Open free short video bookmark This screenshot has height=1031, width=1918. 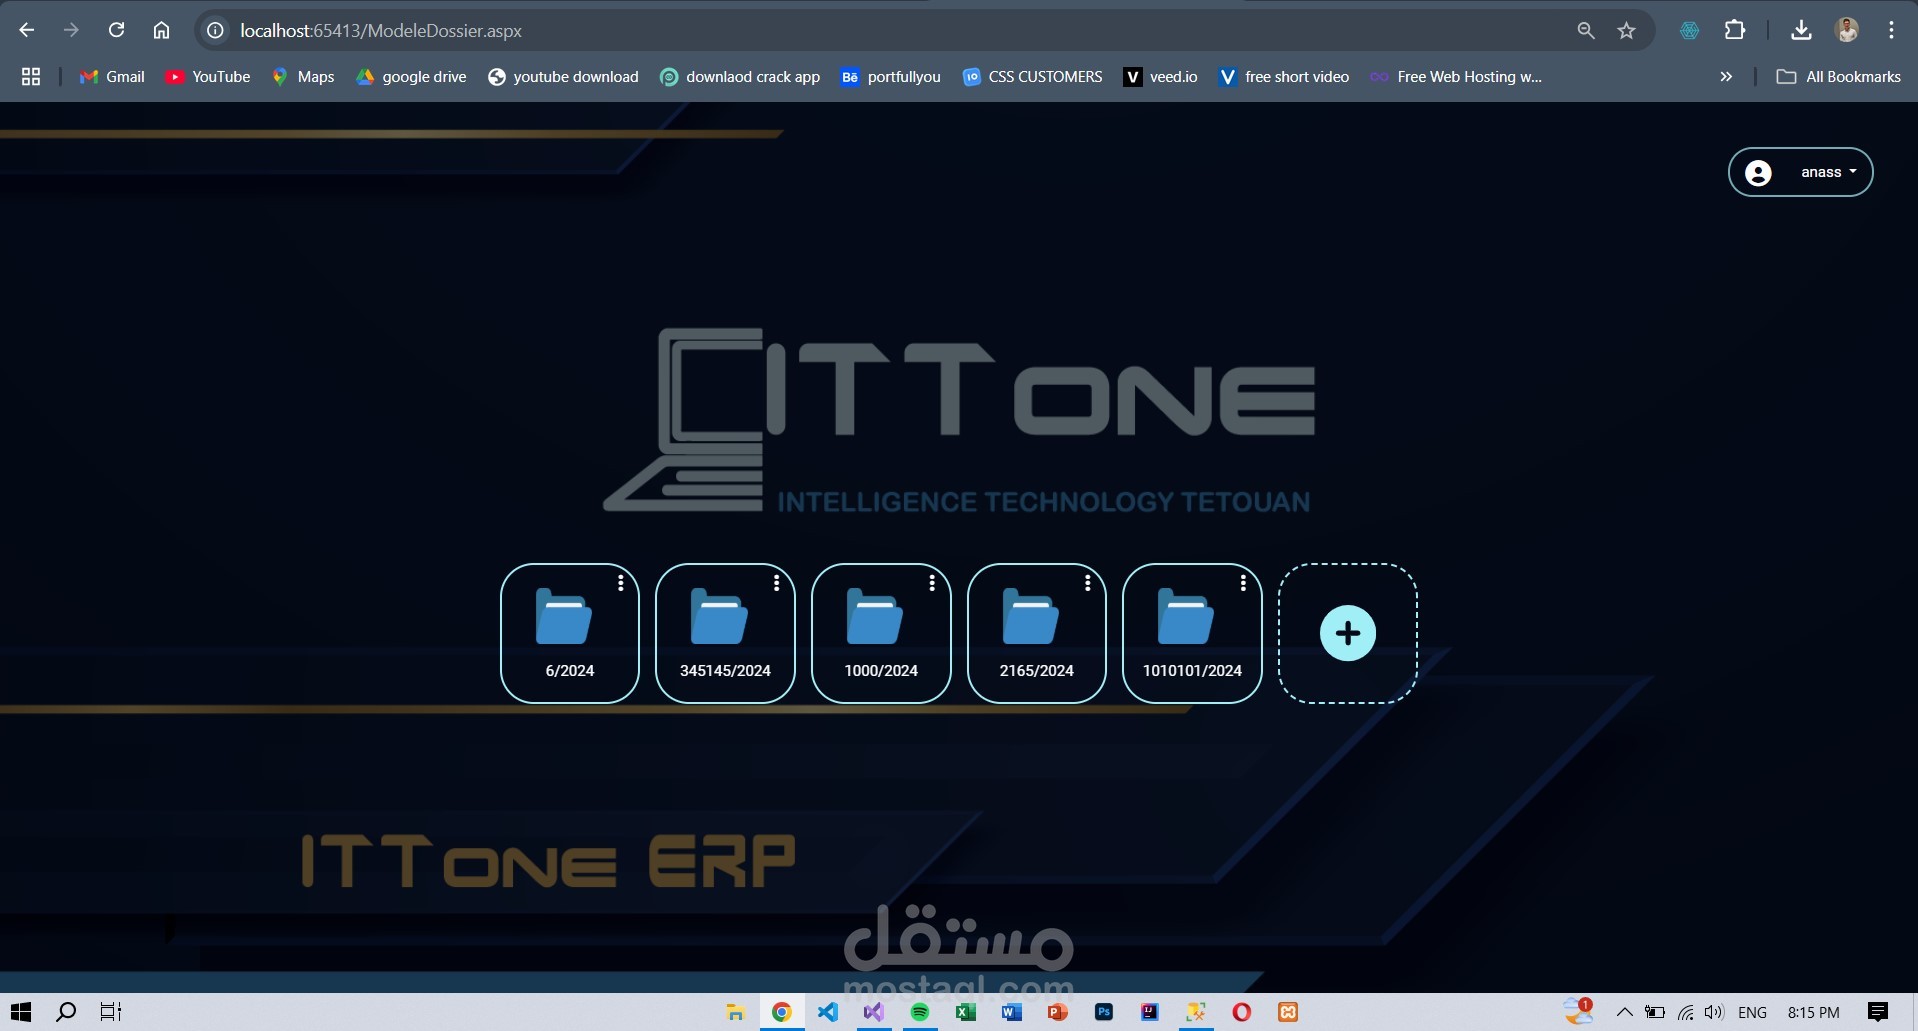pos(1283,76)
